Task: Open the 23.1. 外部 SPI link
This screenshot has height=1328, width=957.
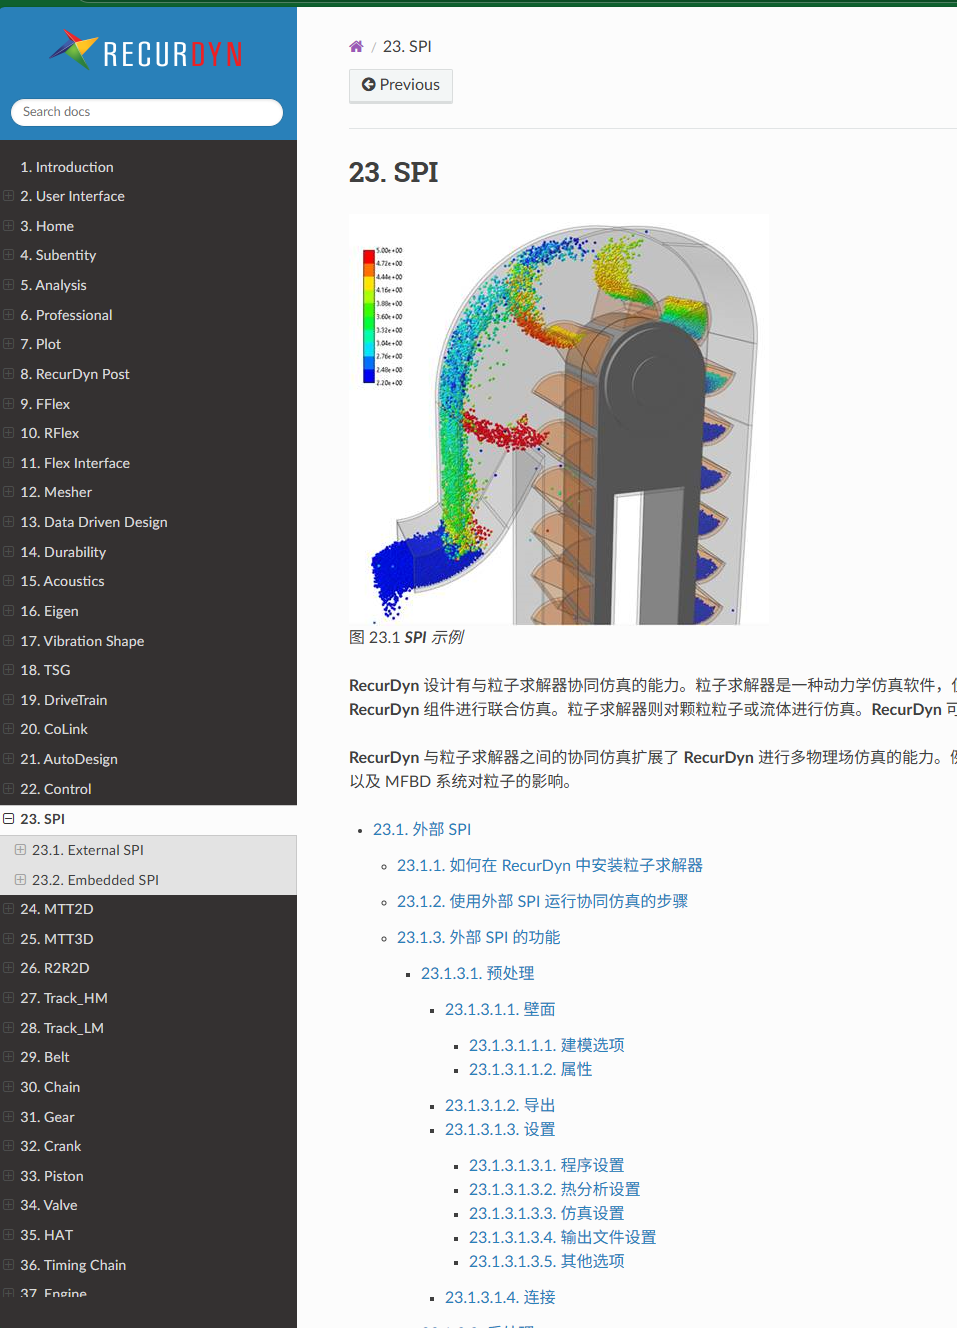Action: [x=422, y=829]
